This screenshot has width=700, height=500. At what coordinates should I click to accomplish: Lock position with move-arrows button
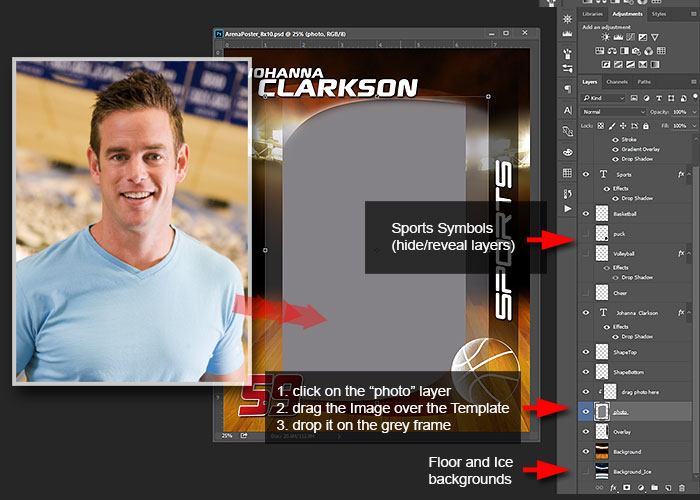pyautogui.click(x=623, y=126)
